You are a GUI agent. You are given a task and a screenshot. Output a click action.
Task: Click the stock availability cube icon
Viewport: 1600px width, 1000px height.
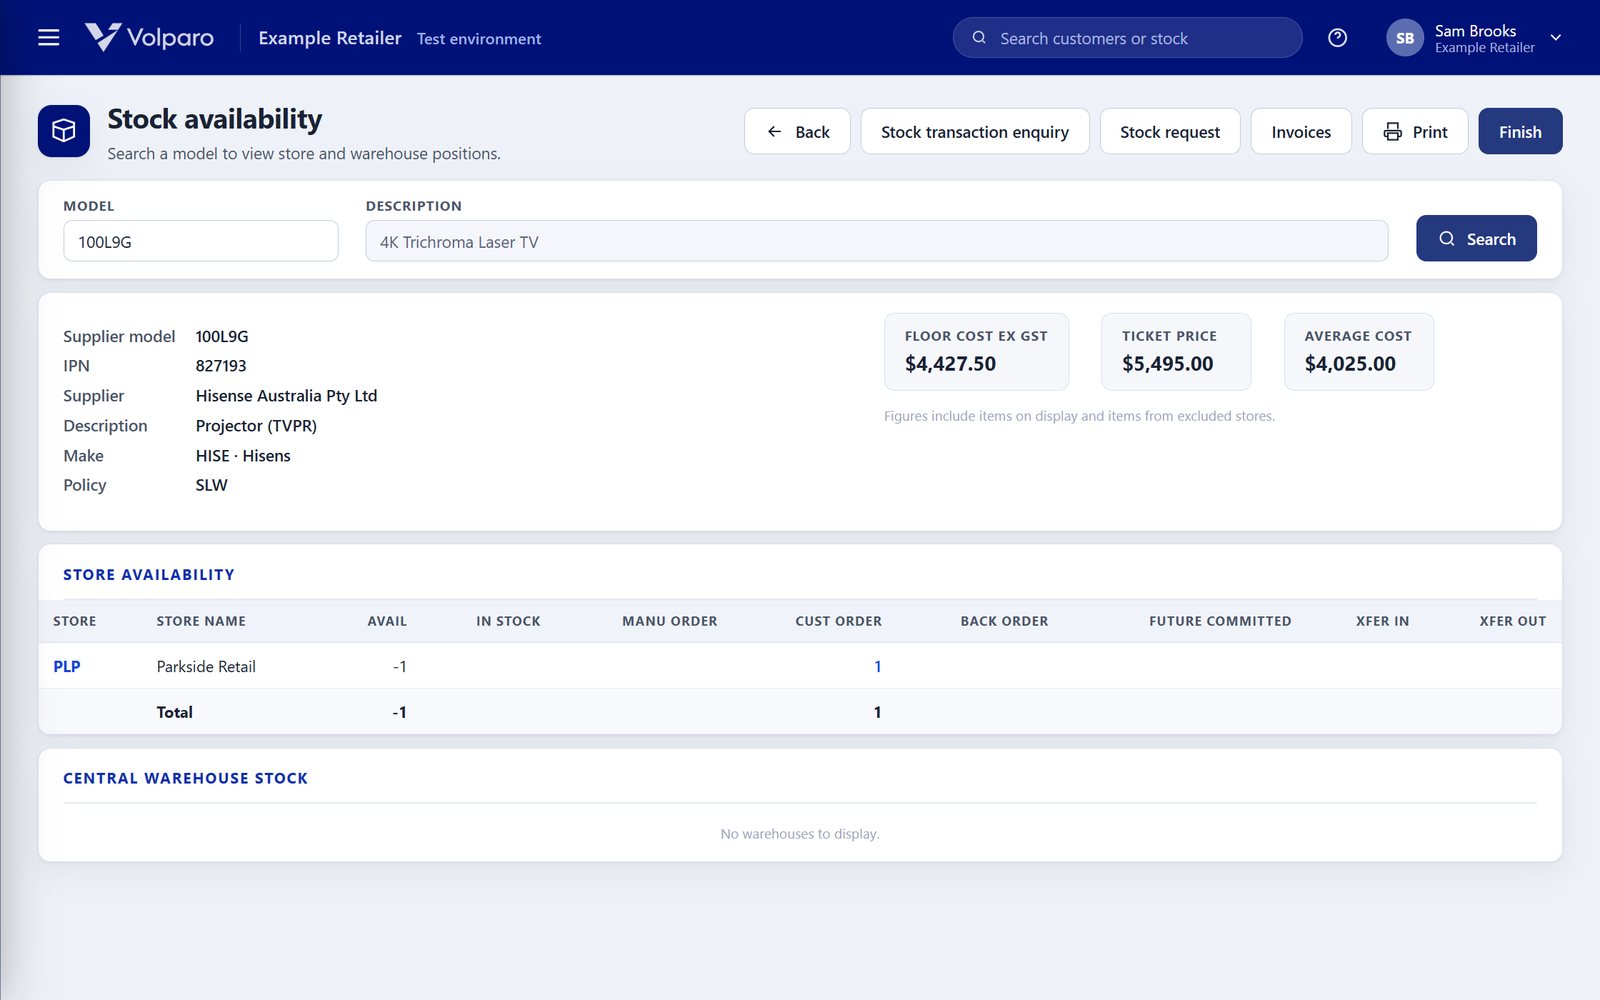64,131
